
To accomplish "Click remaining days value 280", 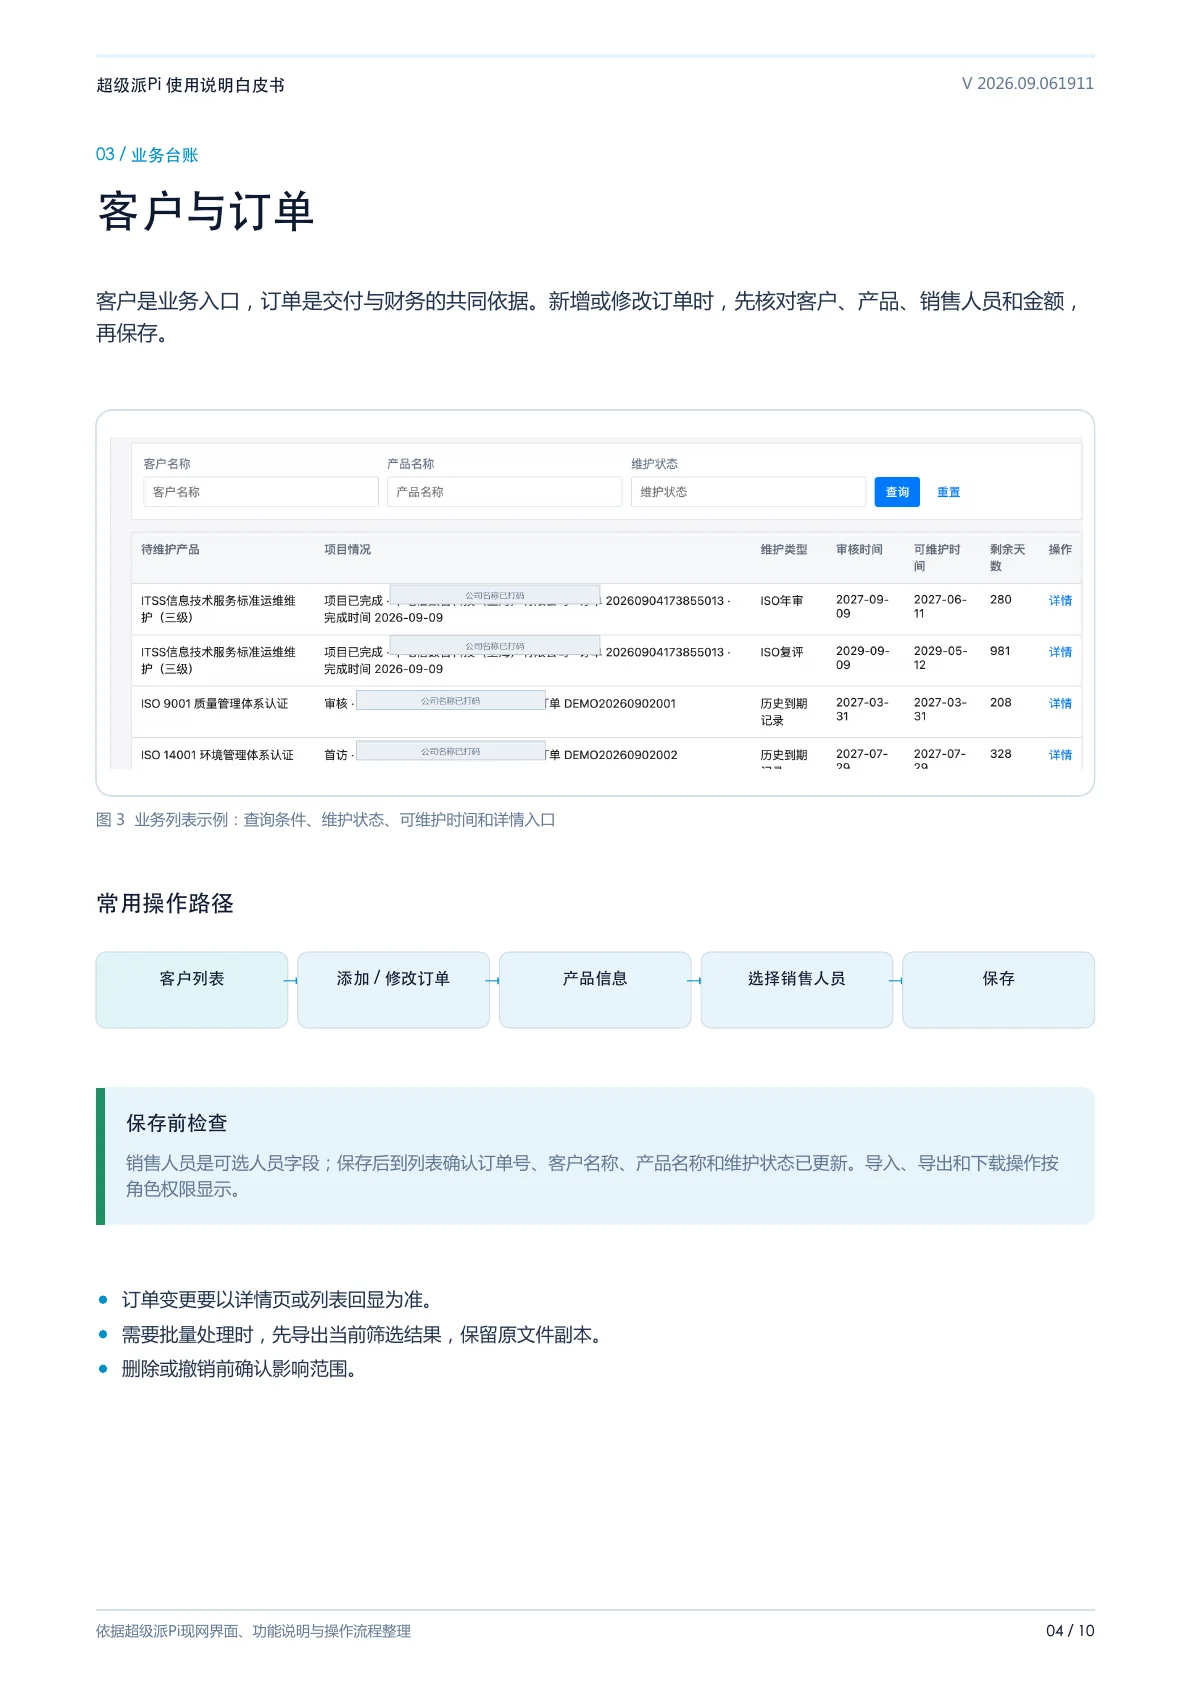I will (1000, 600).
